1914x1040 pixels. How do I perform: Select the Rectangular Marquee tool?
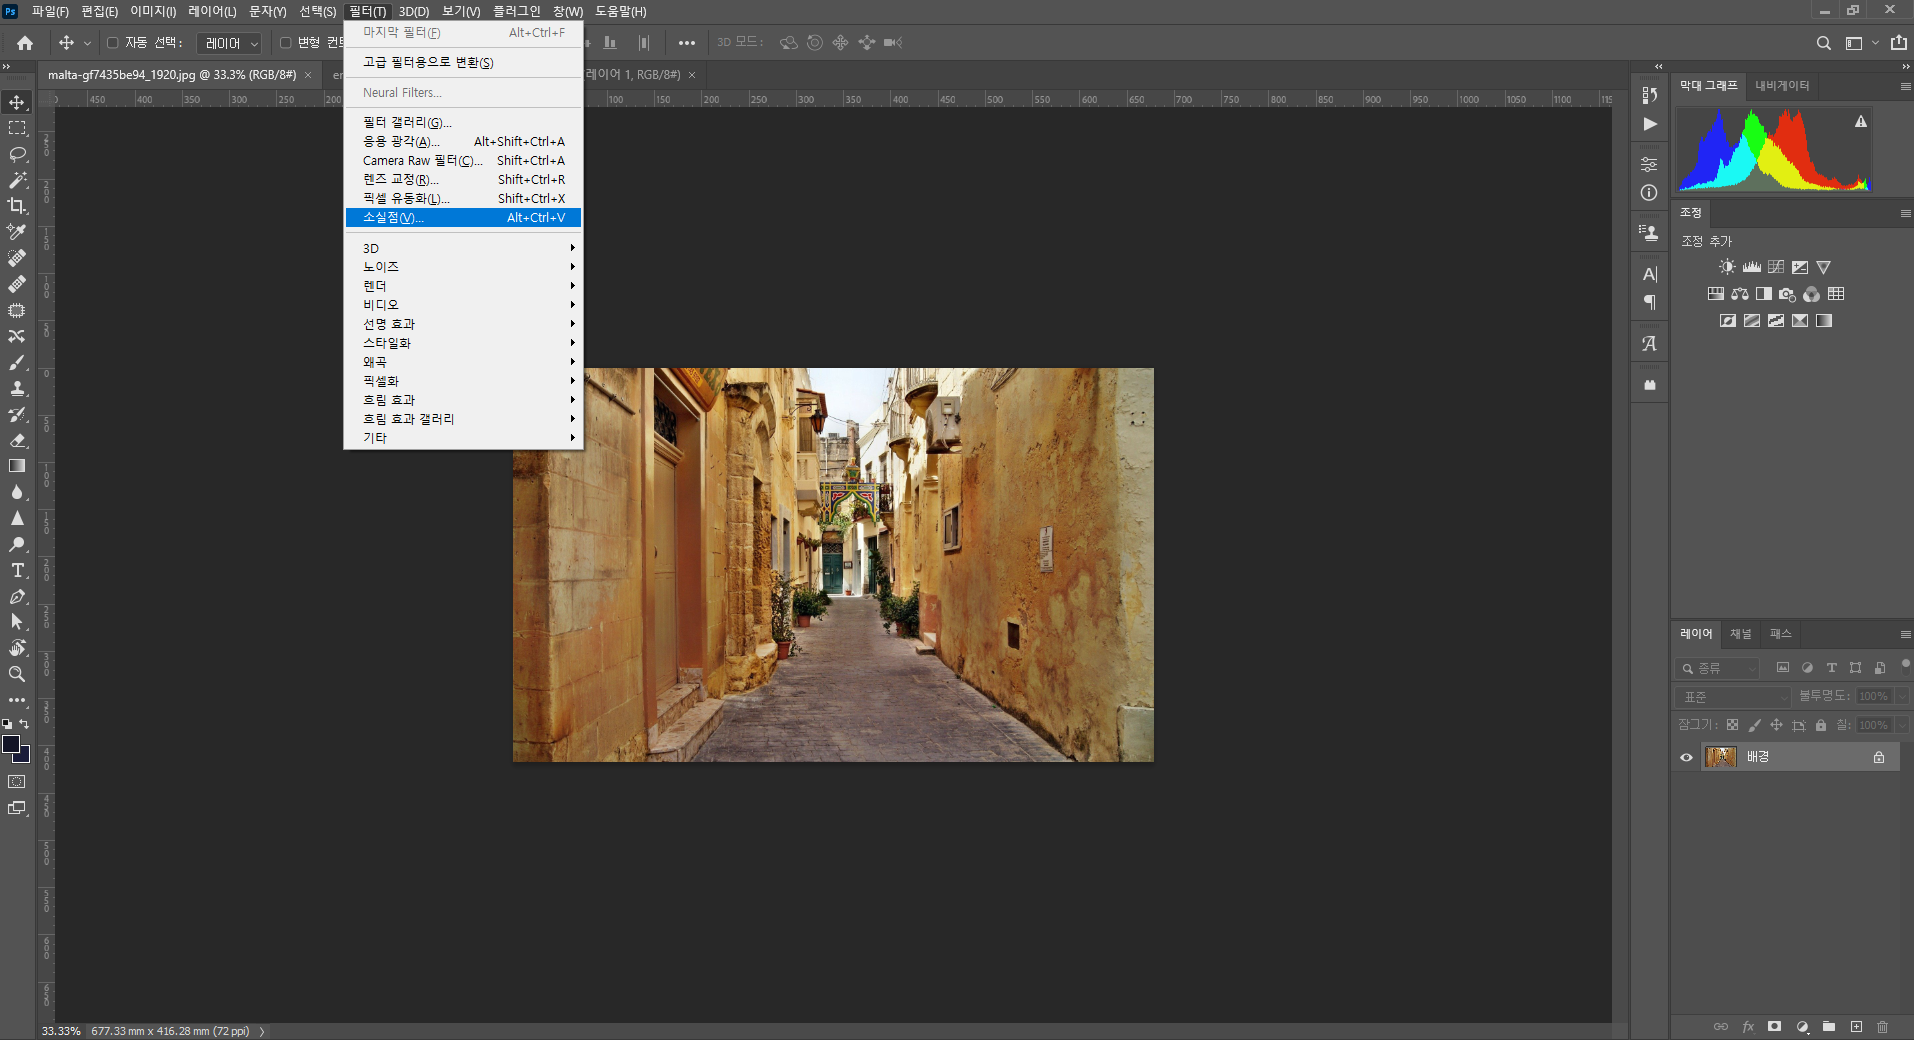(17, 128)
